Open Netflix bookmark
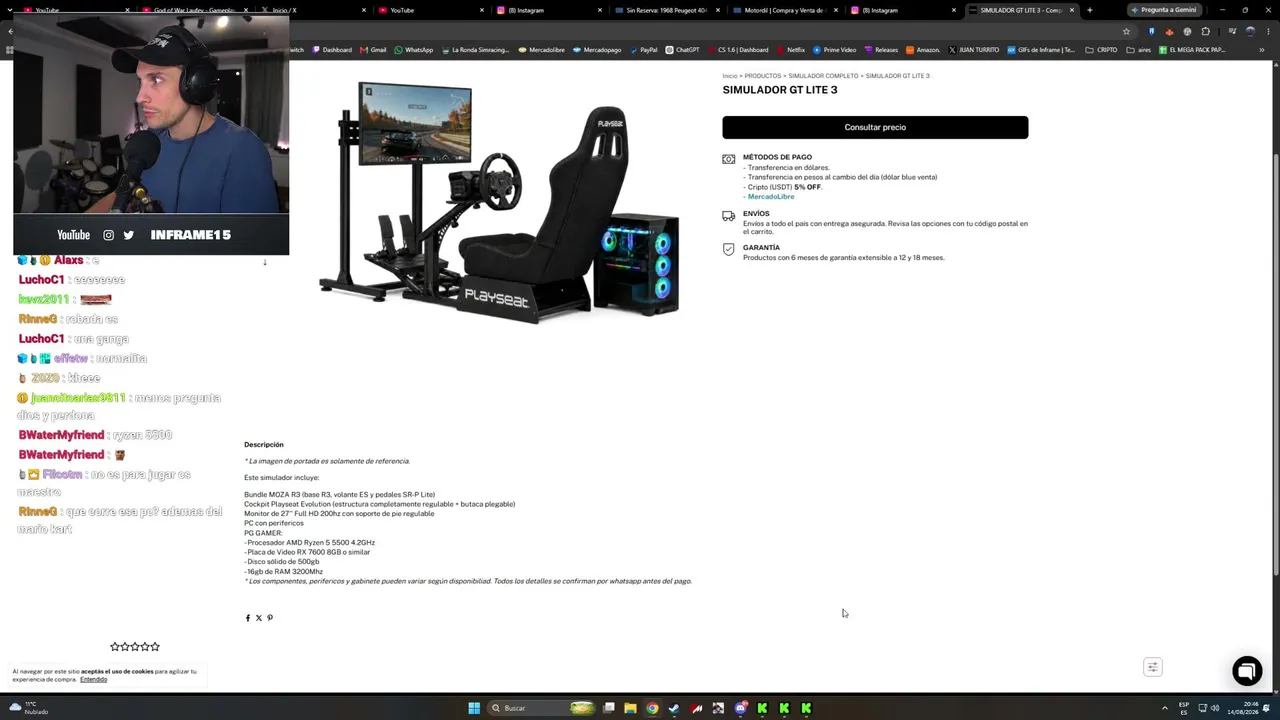 [791, 50]
